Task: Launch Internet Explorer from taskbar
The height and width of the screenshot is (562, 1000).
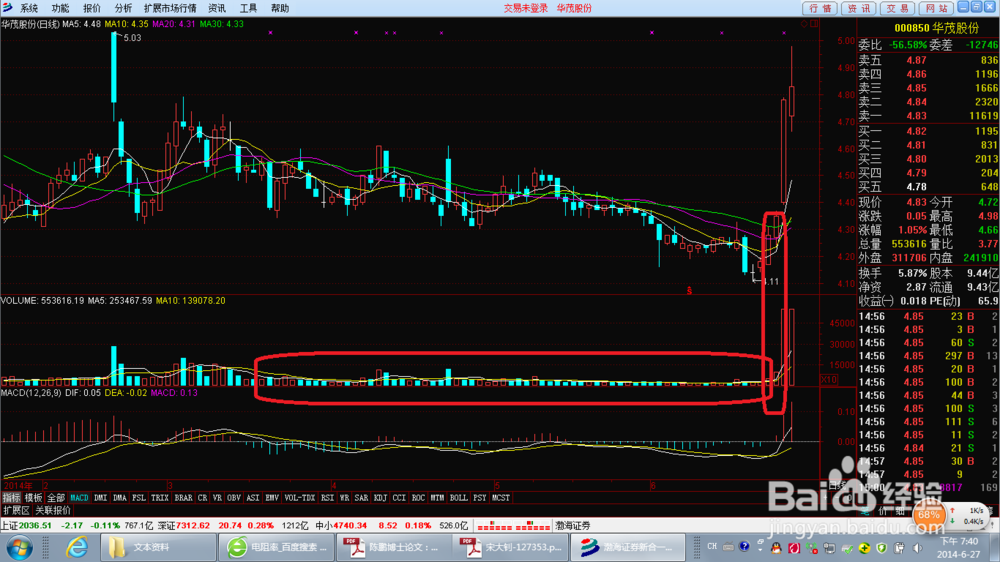Action: (77, 547)
